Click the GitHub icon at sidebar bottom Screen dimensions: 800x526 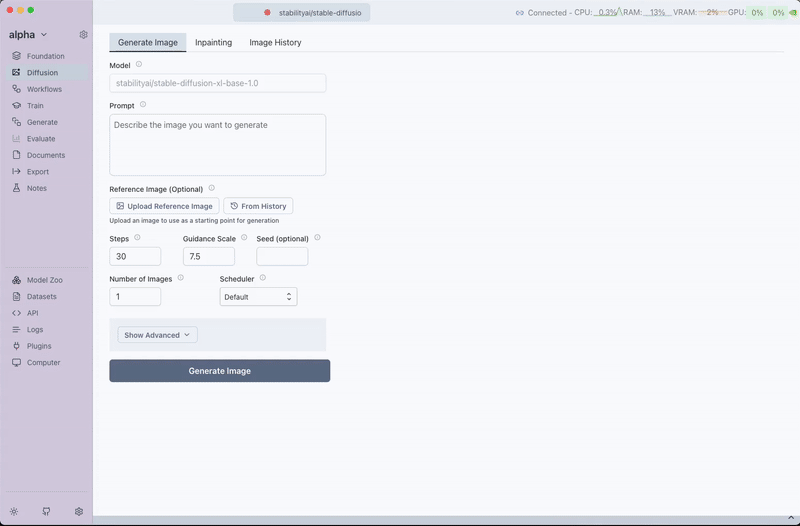click(x=46, y=511)
